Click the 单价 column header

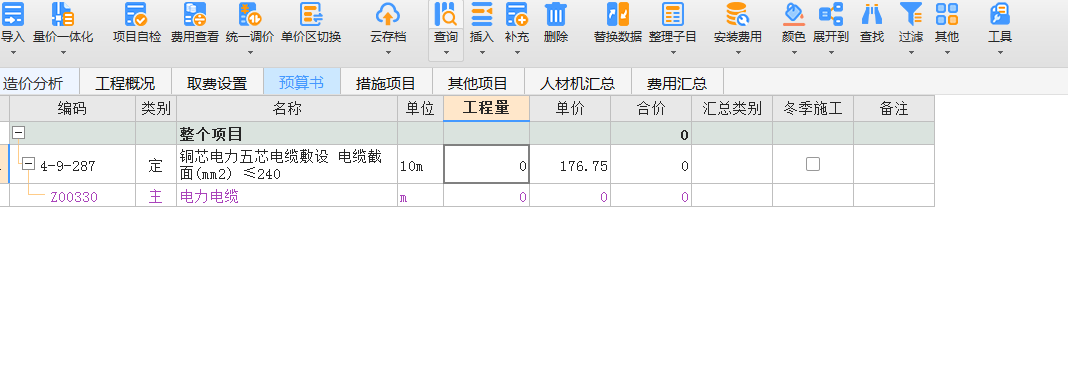570,108
